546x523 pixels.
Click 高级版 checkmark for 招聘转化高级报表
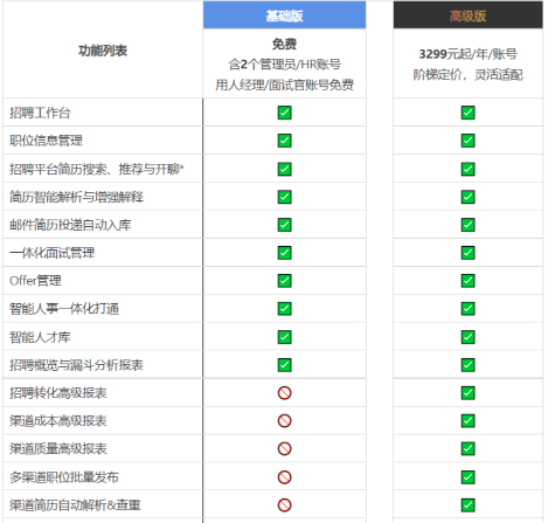[x=468, y=393]
